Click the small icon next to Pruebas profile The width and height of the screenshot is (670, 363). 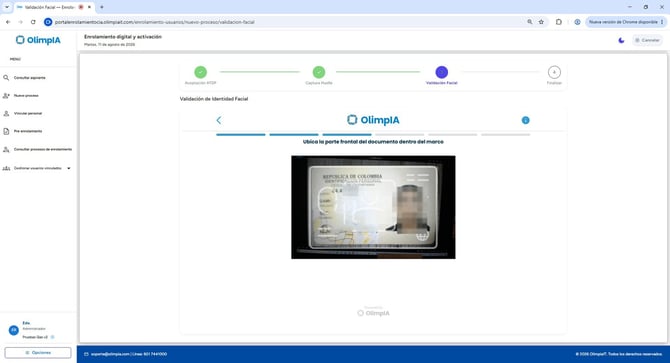pos(53,337)
